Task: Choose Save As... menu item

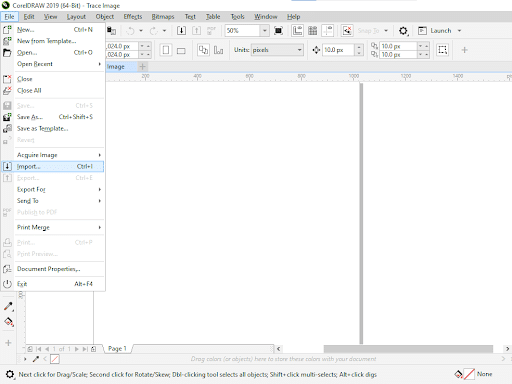Action: [53, 117]
